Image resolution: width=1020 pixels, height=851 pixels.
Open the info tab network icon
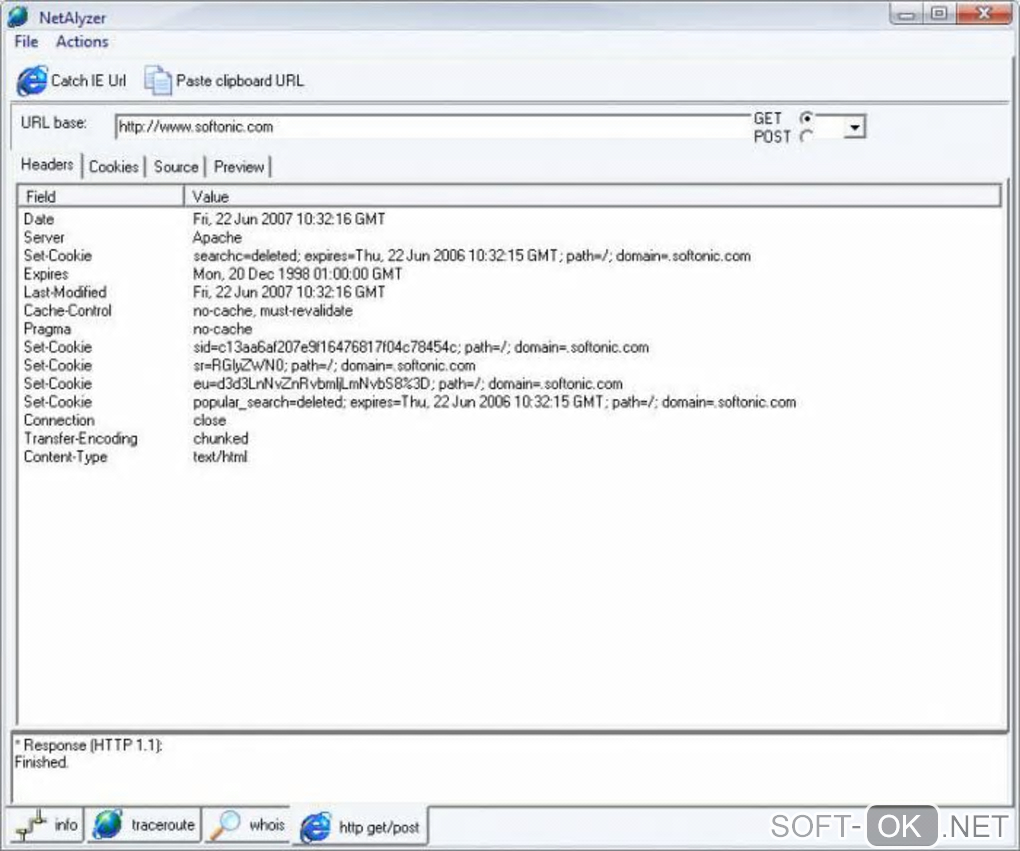[31, 825]
